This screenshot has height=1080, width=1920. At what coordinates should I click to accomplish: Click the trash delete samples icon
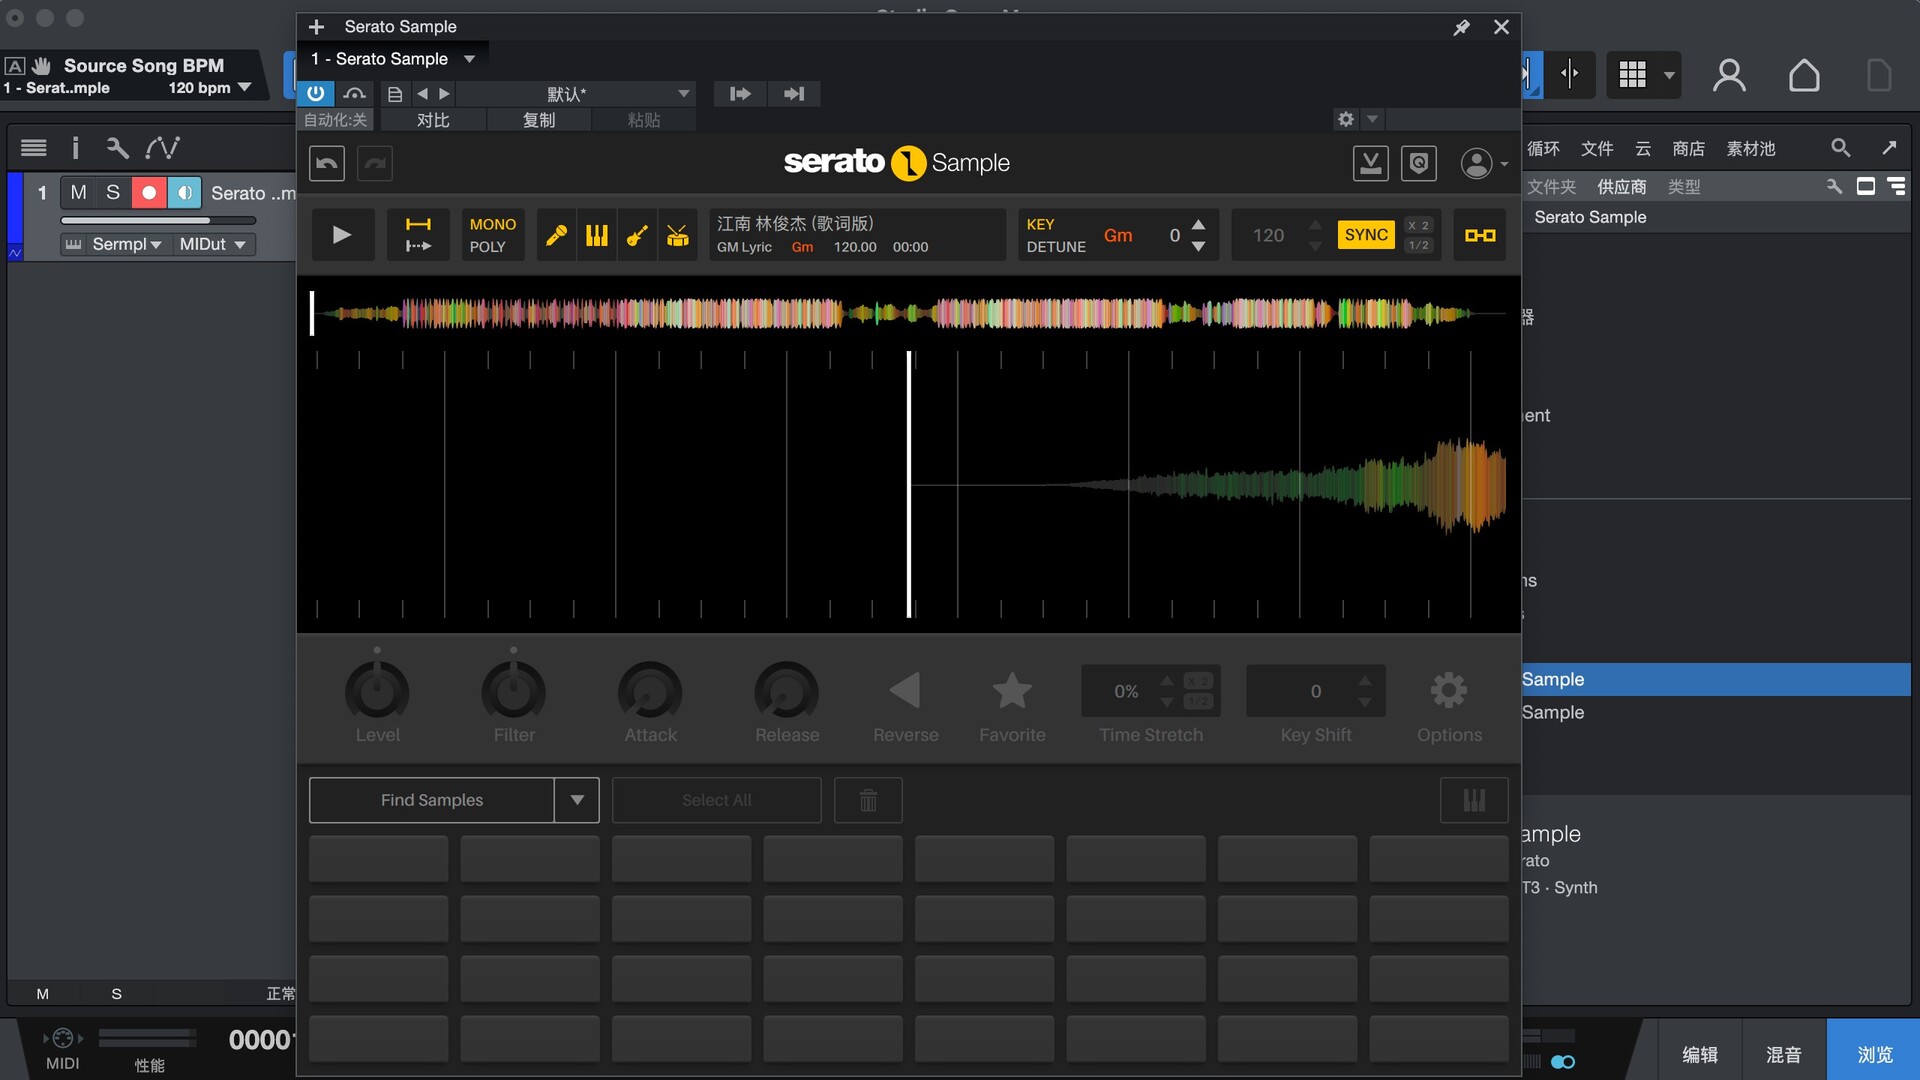868,800
